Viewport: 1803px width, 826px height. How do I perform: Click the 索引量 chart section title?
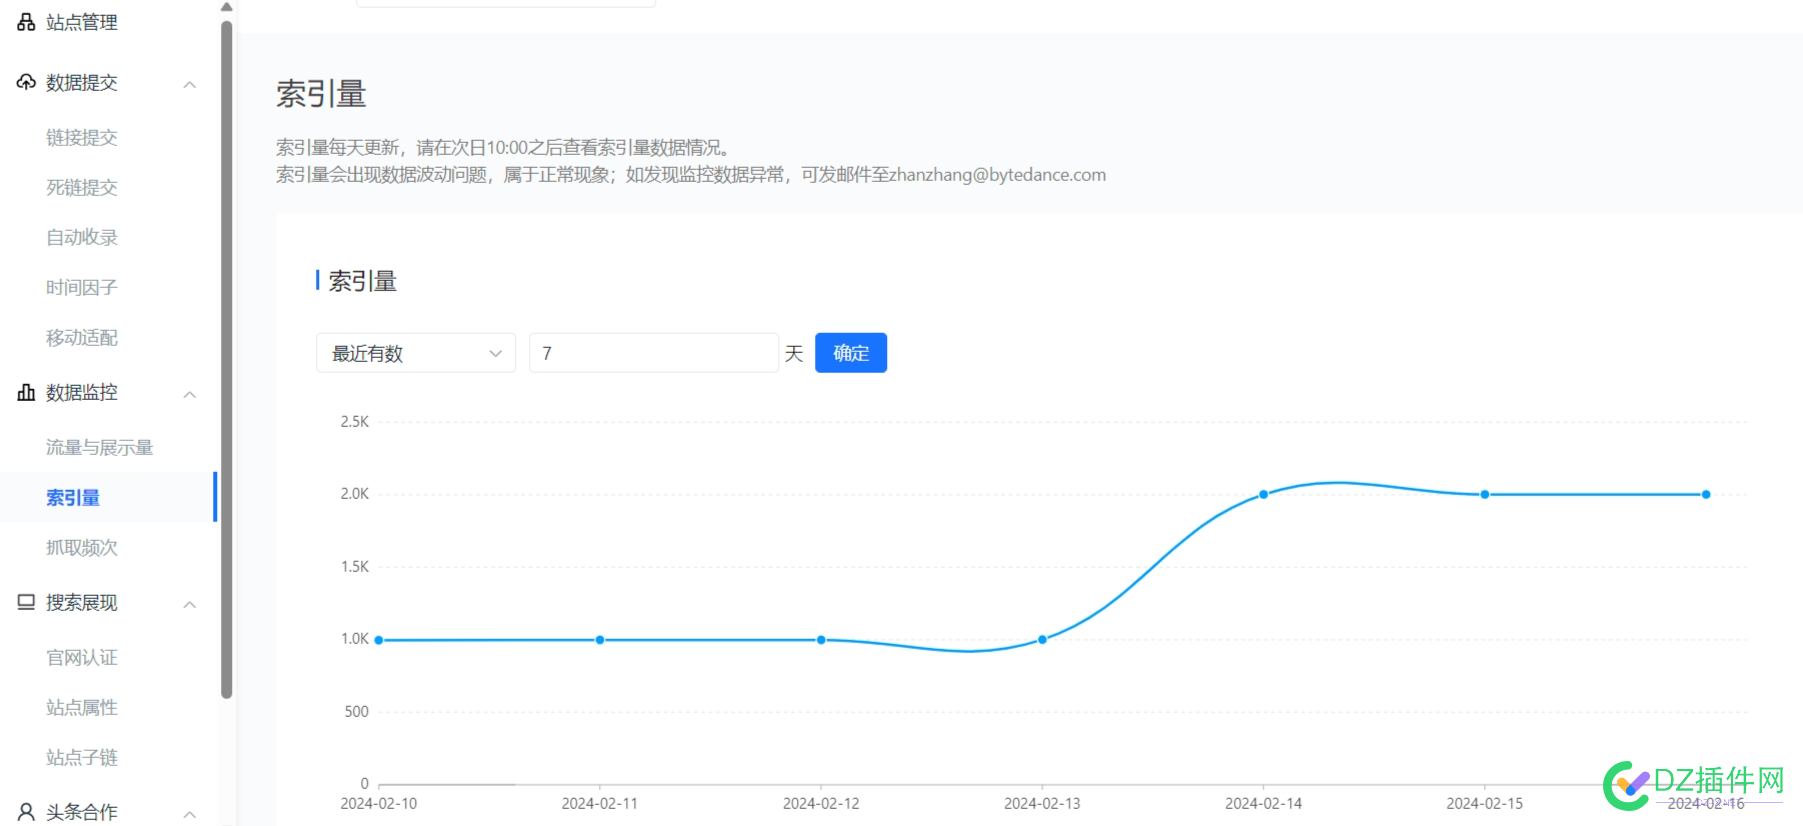363,281
